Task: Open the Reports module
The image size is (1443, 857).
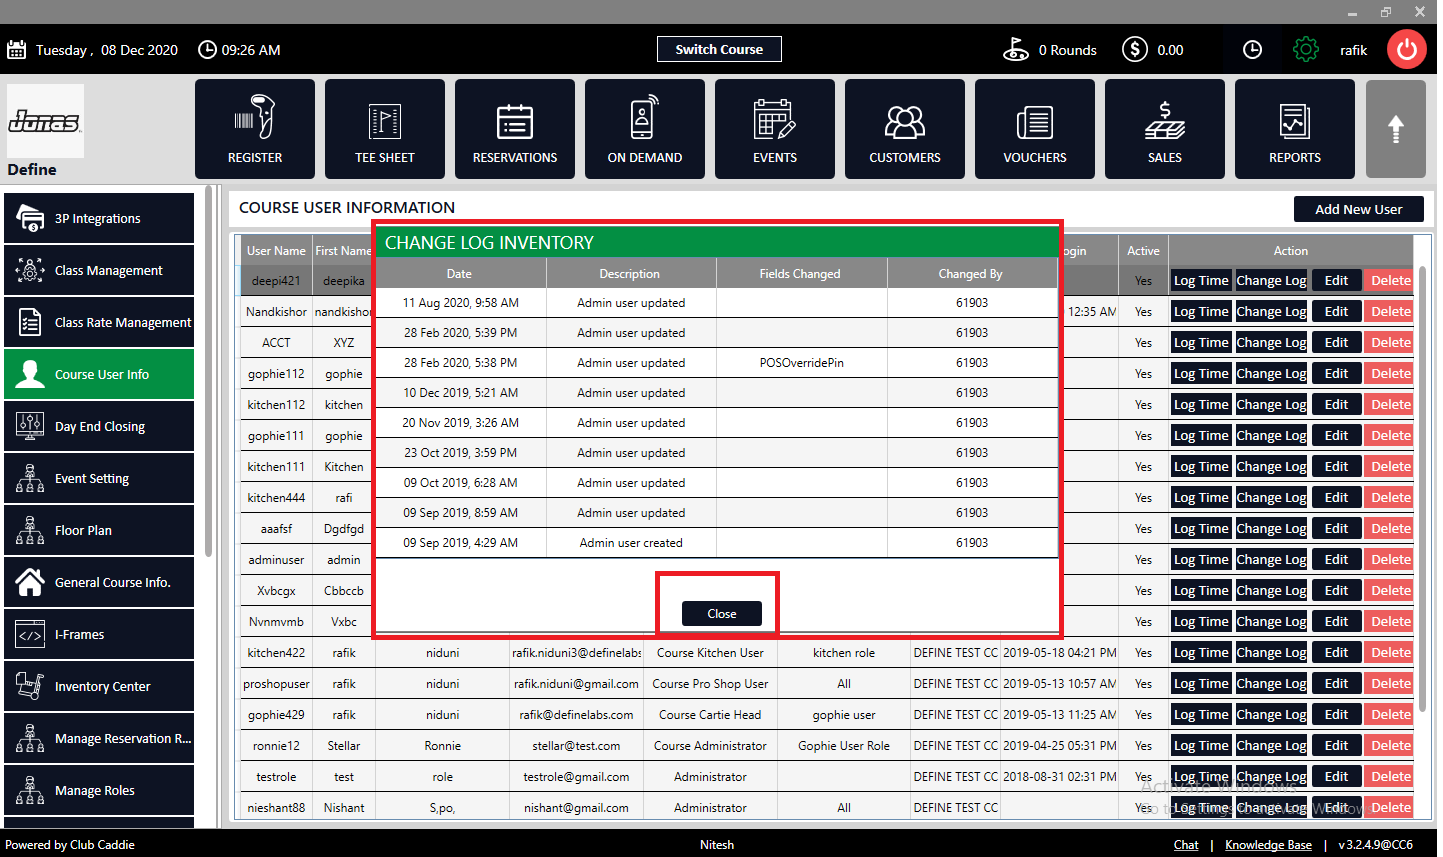Action: [x=1295, y=129]
